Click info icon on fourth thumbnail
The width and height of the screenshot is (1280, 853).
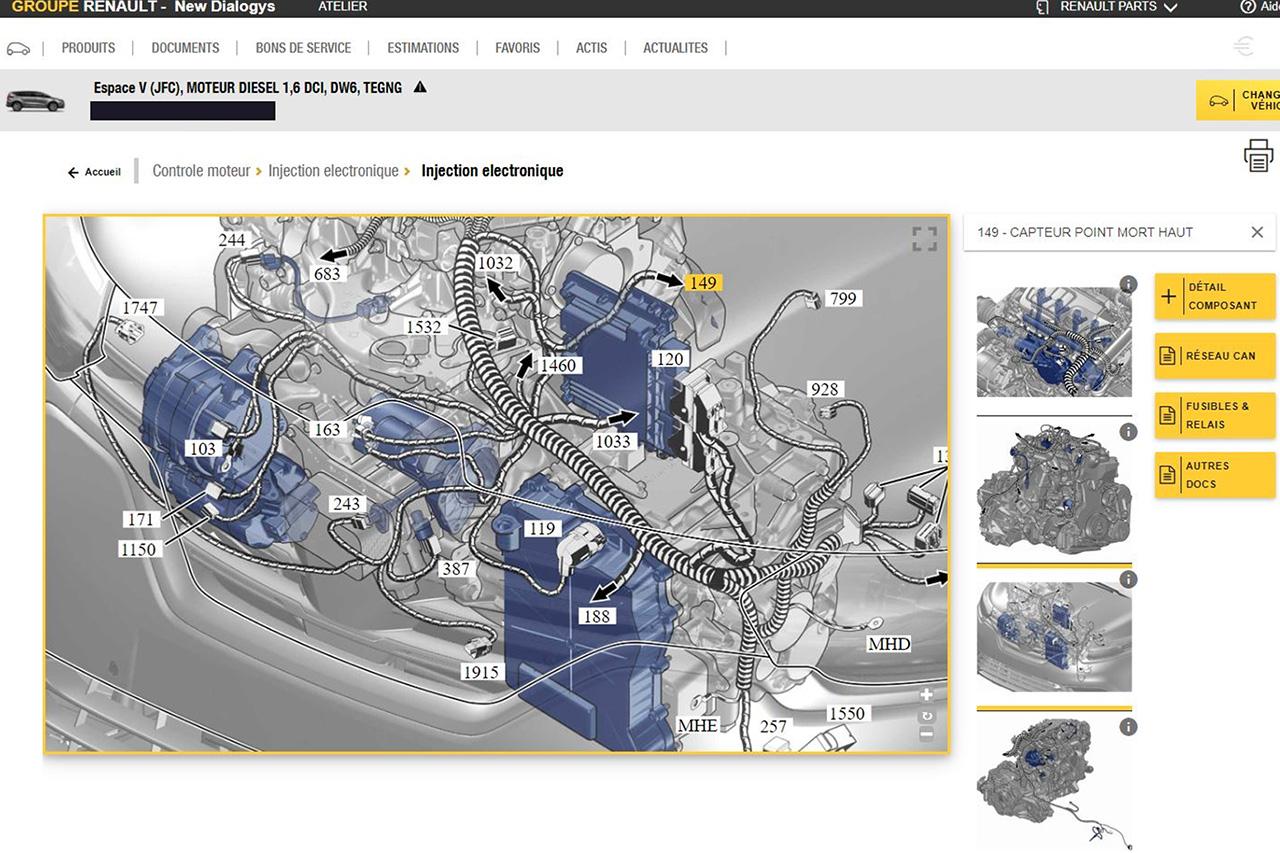[1128, 727]
